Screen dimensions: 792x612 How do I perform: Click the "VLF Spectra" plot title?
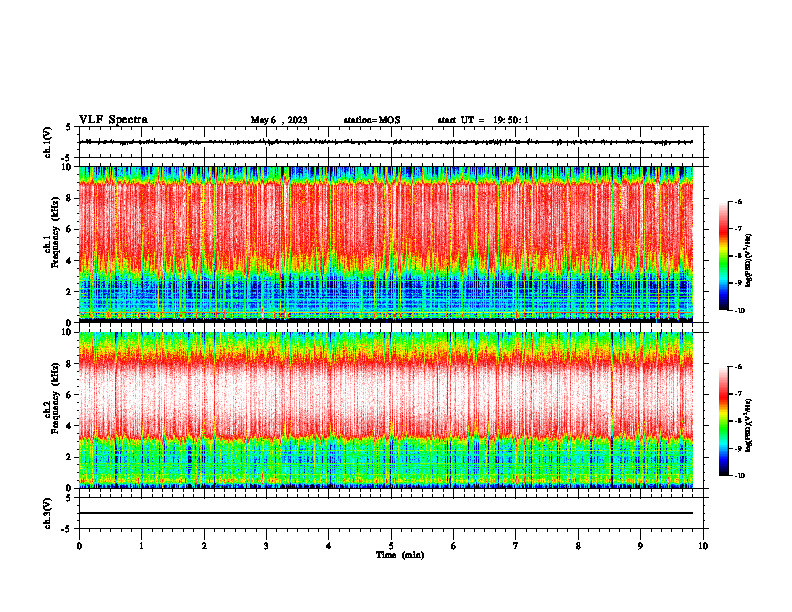113,120
